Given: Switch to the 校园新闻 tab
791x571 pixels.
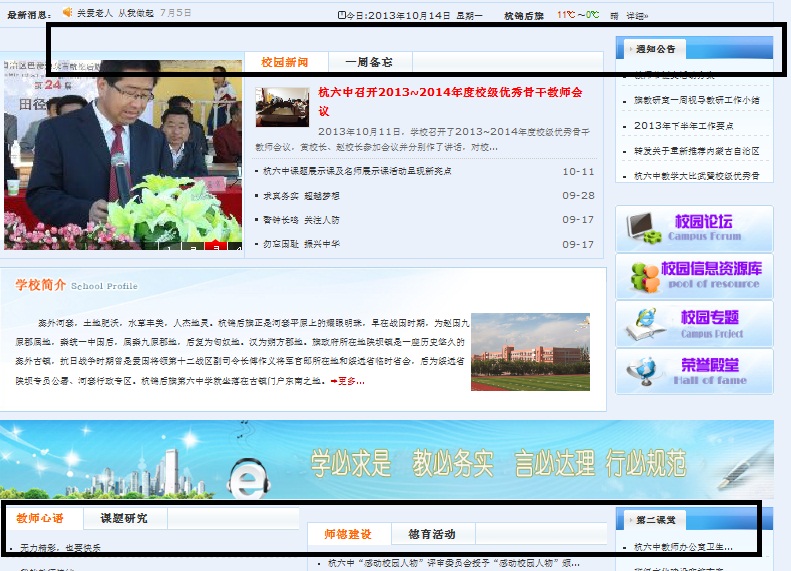Looking at the screenshot, I should (x=286, y=62).
